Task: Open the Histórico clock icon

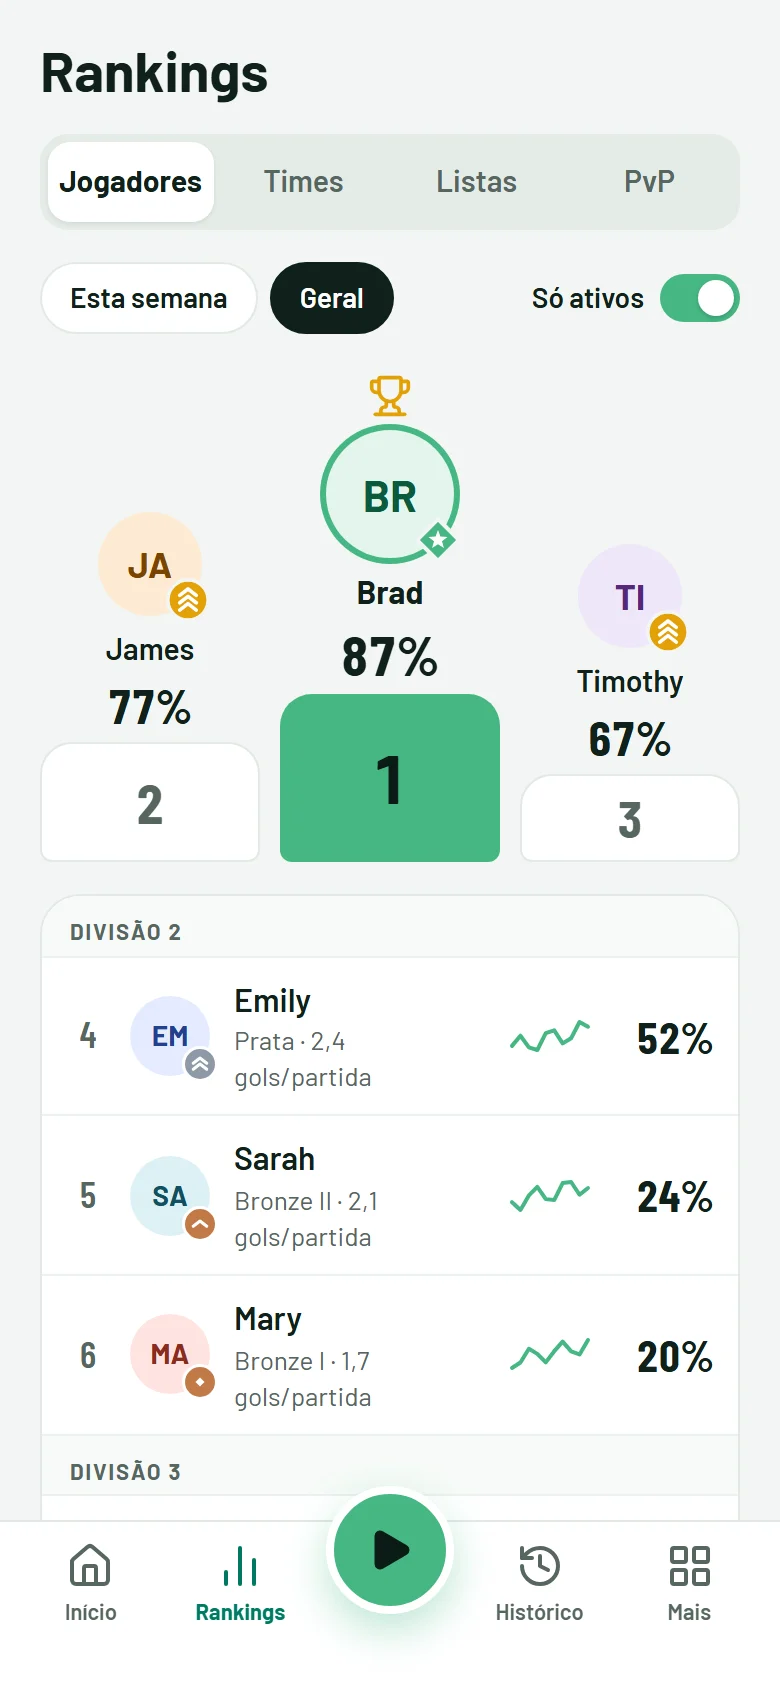Action: (539, 1565)
